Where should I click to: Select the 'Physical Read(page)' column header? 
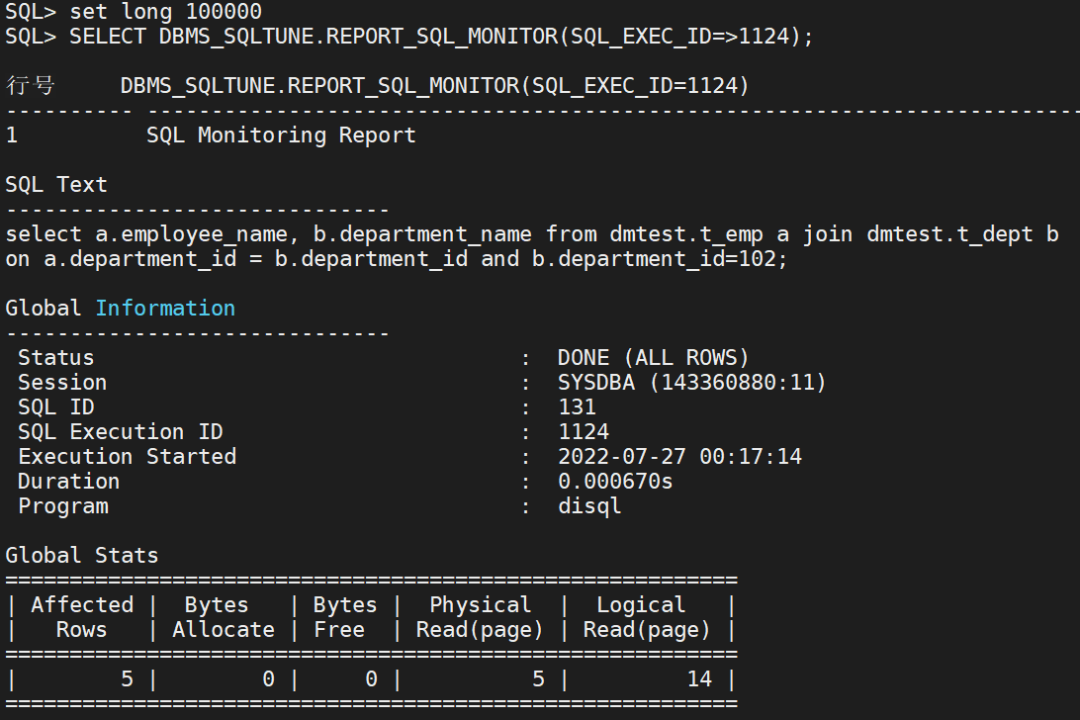(480, 617)
